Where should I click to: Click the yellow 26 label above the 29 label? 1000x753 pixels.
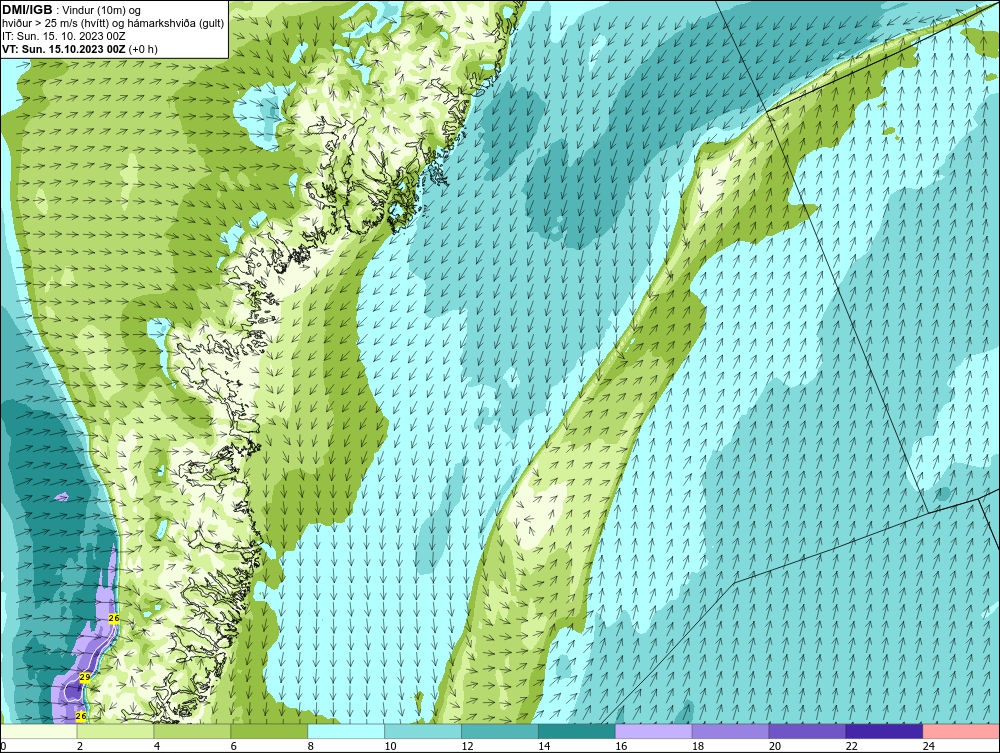[114, 618]
